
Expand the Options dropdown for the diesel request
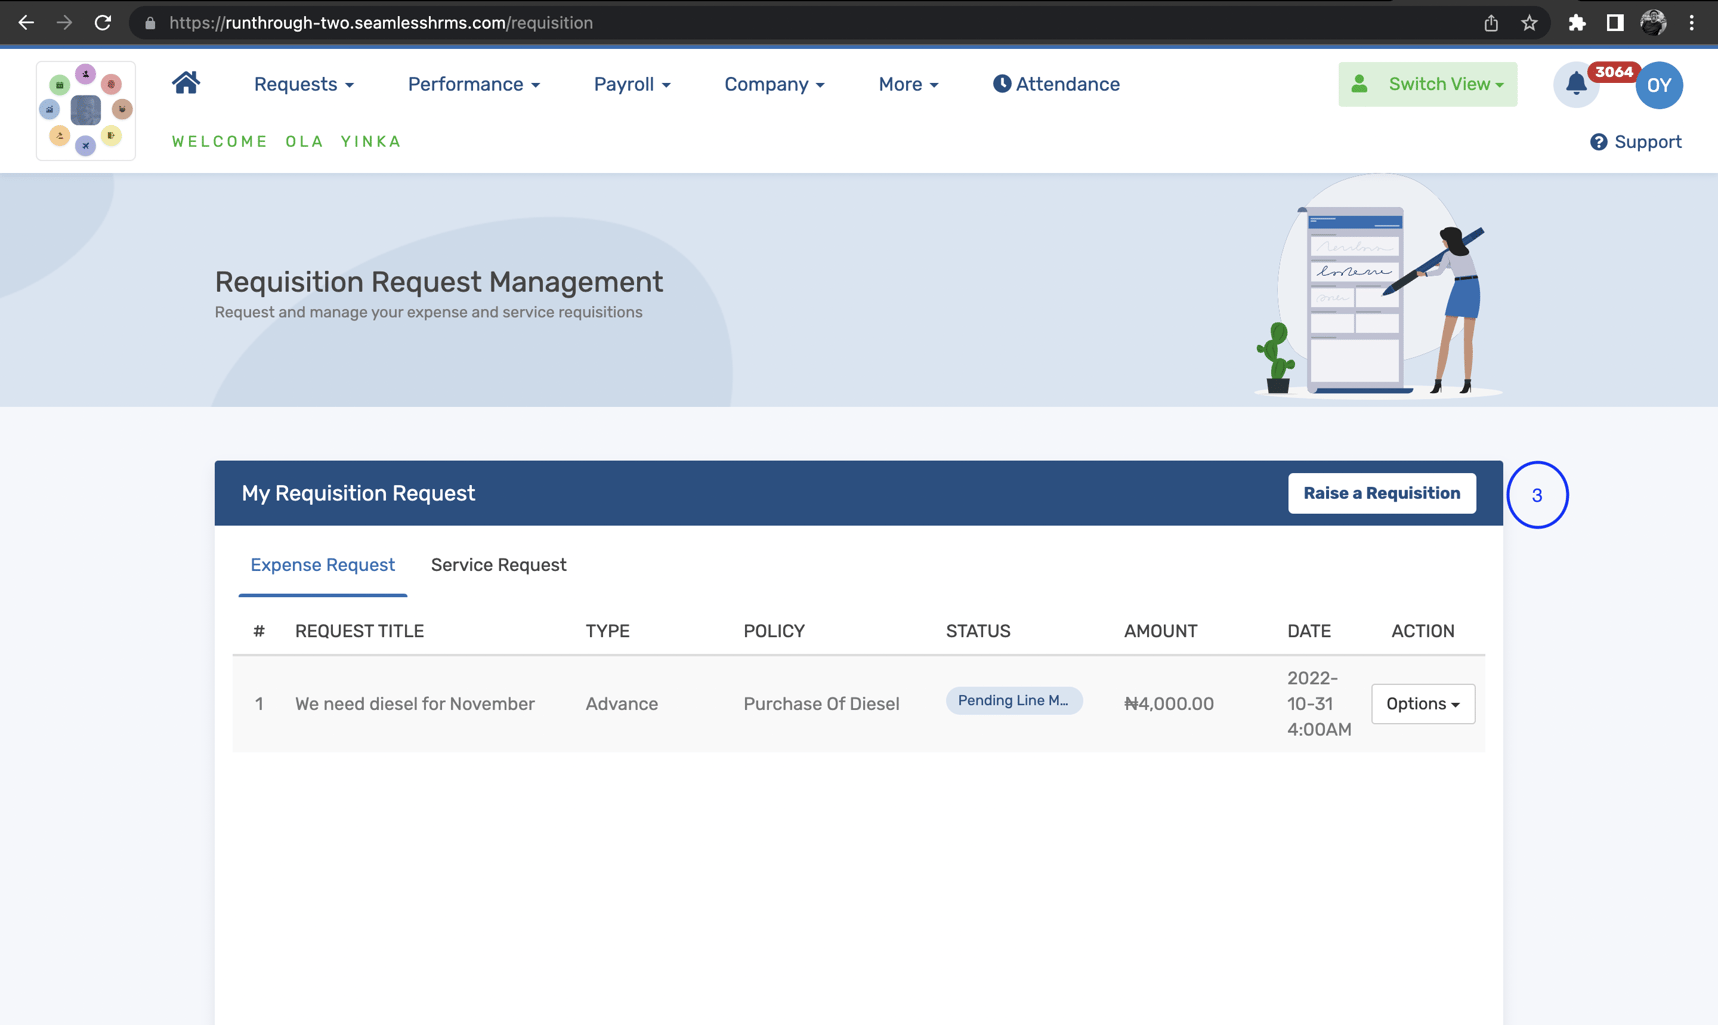(1422, 704)
